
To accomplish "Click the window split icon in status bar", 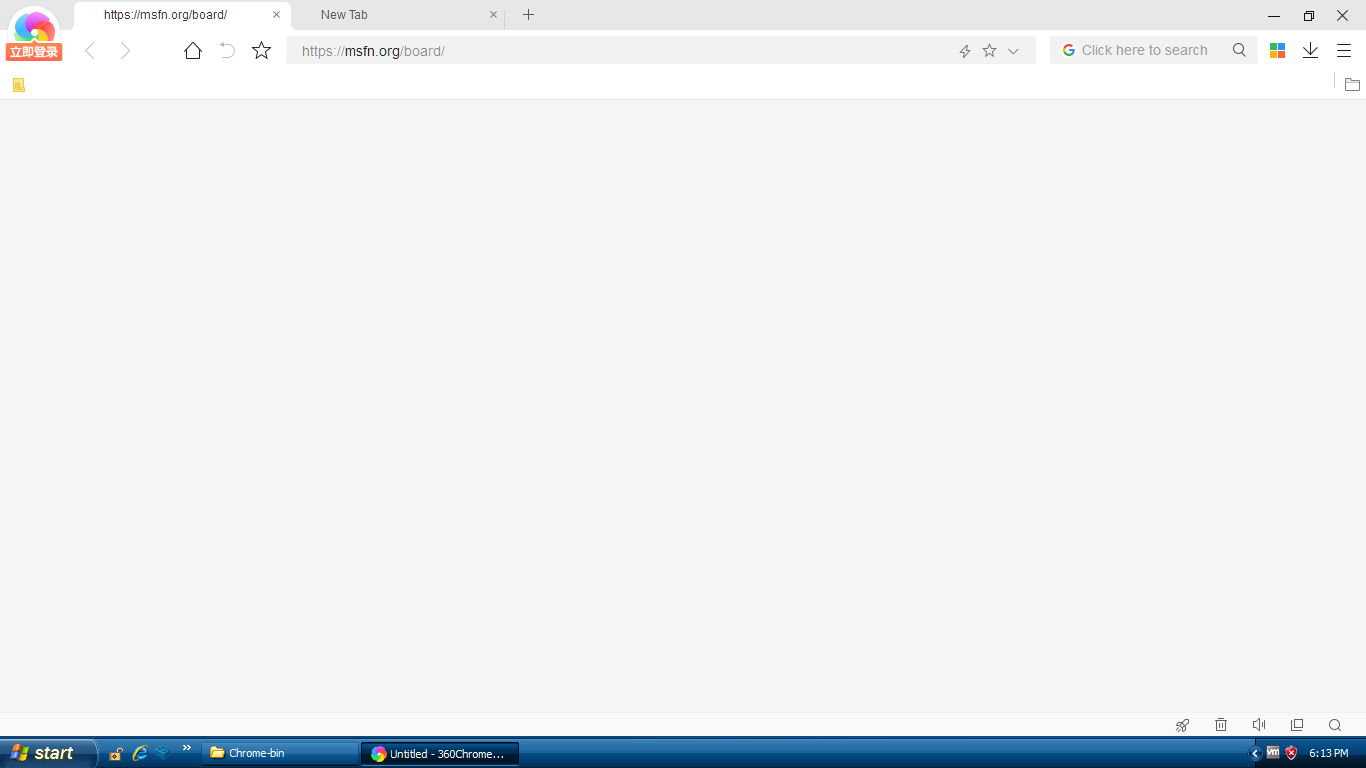I will 1297,725.
